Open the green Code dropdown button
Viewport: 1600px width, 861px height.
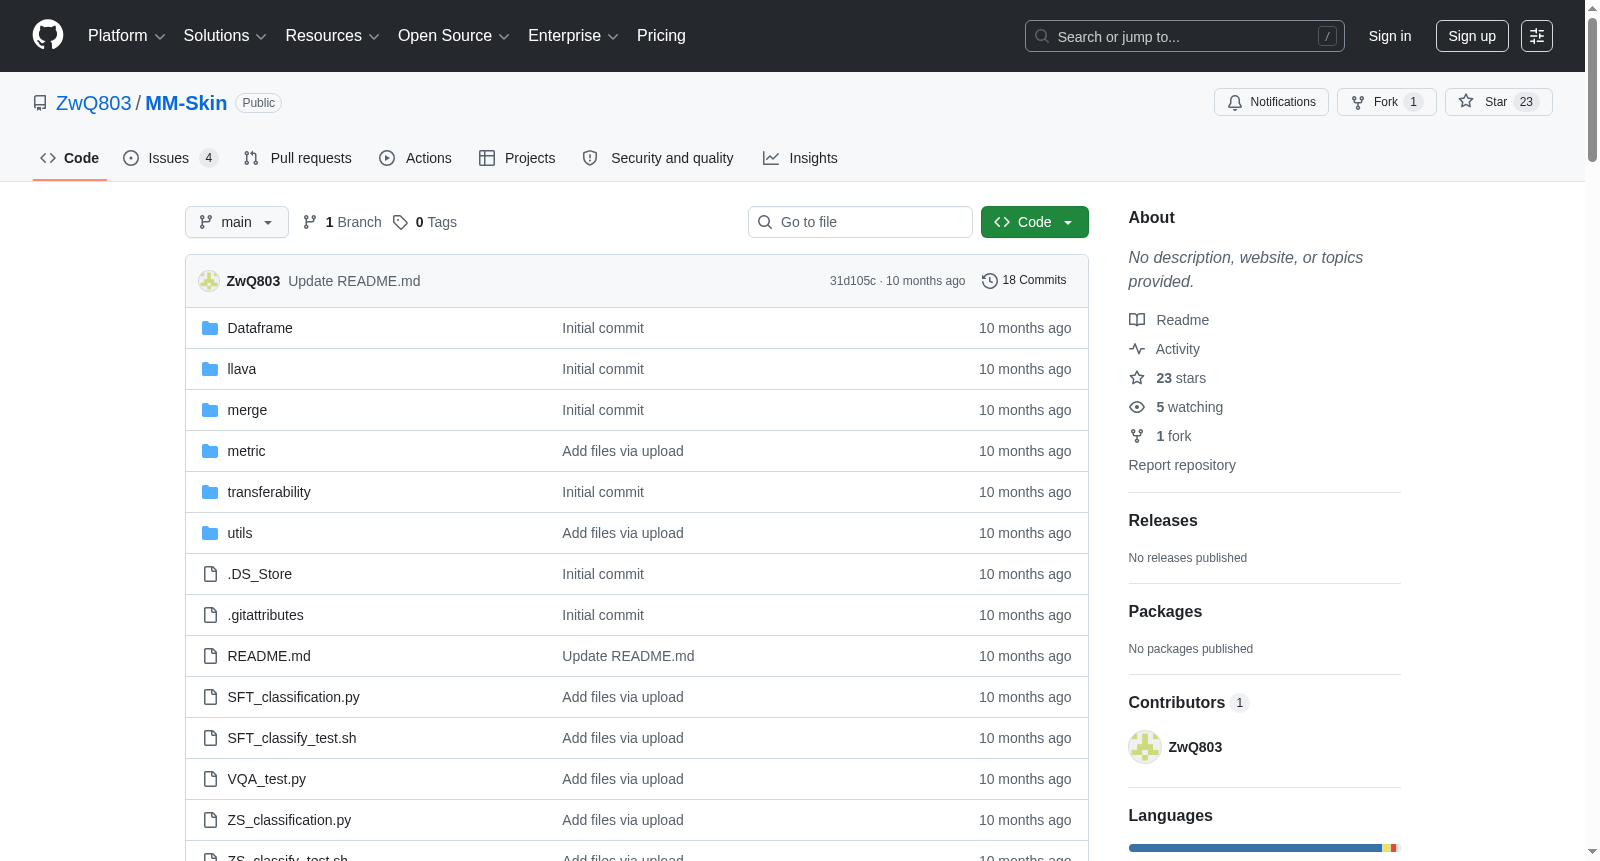point(1035,222)
